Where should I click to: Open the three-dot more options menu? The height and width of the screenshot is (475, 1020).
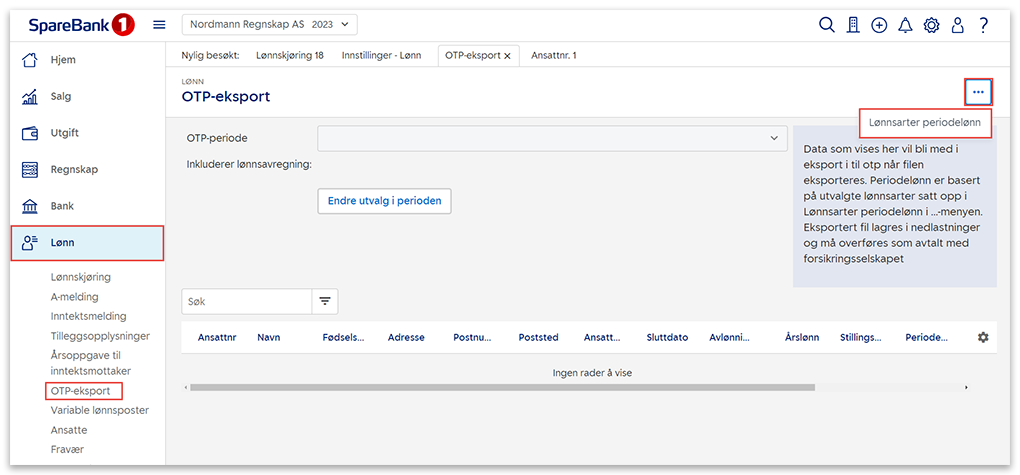978,93
